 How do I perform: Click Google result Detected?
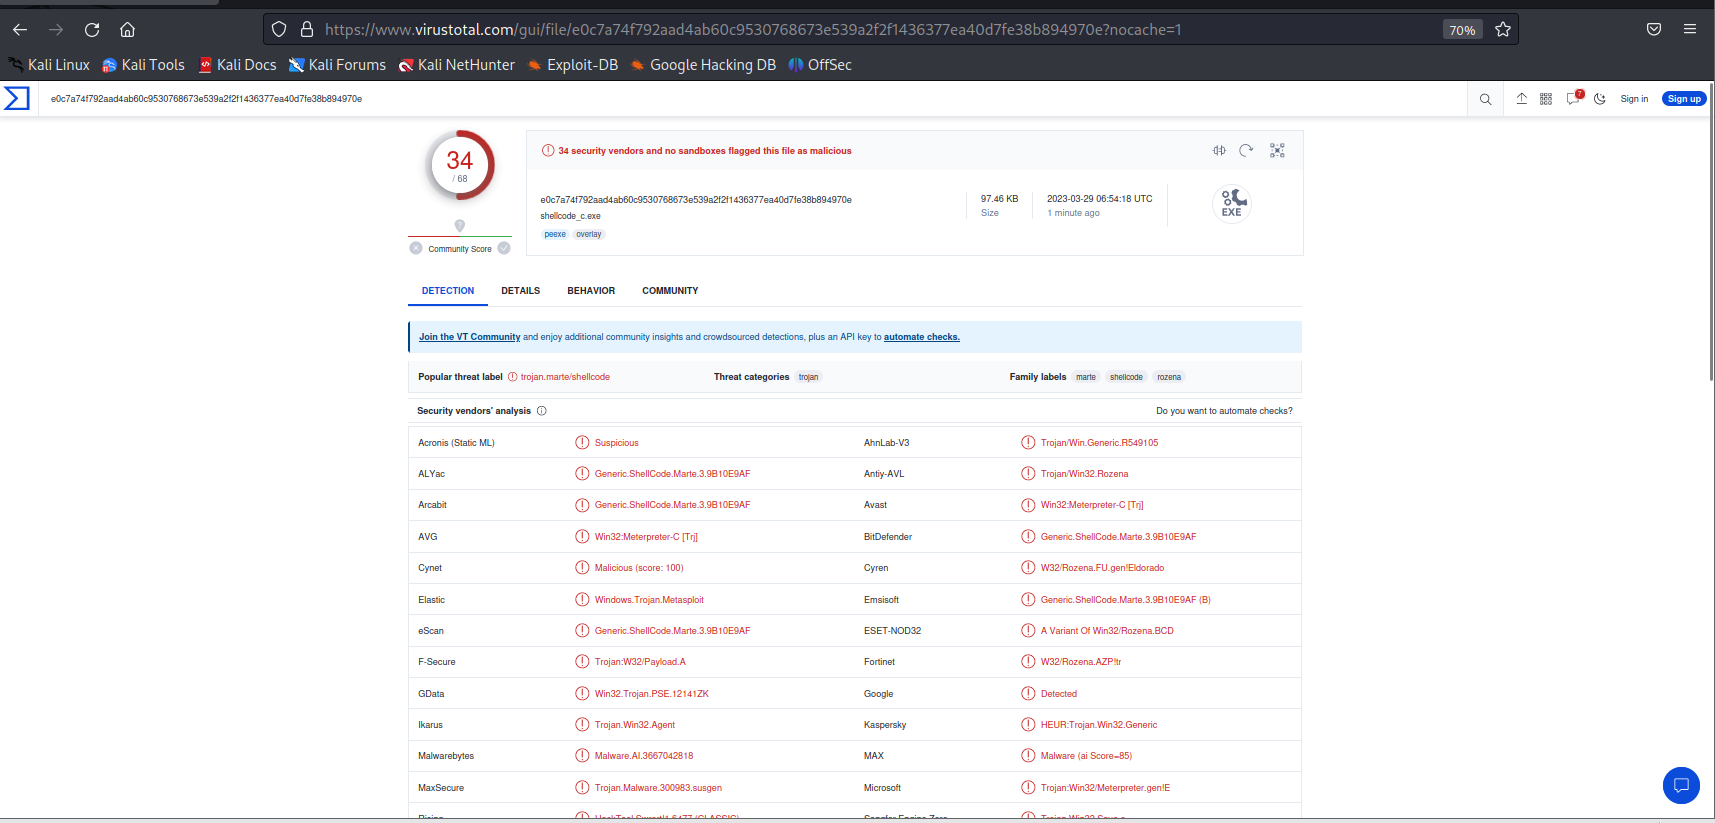[1059, 694]
